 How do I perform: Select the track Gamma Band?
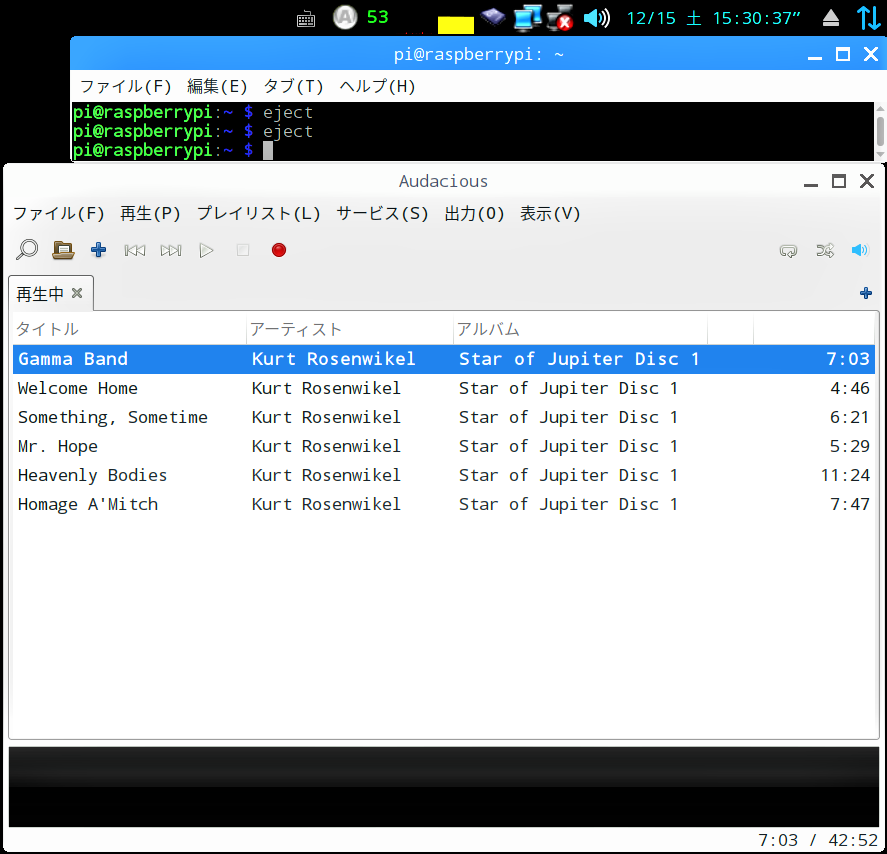pyautogui.click(x=444, y=359)
